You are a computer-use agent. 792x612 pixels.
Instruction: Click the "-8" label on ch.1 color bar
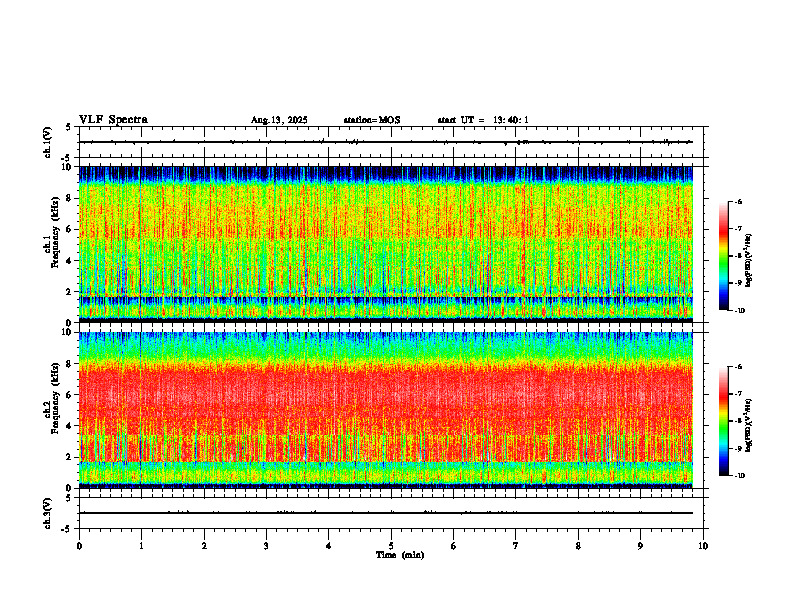coord(738,256)
